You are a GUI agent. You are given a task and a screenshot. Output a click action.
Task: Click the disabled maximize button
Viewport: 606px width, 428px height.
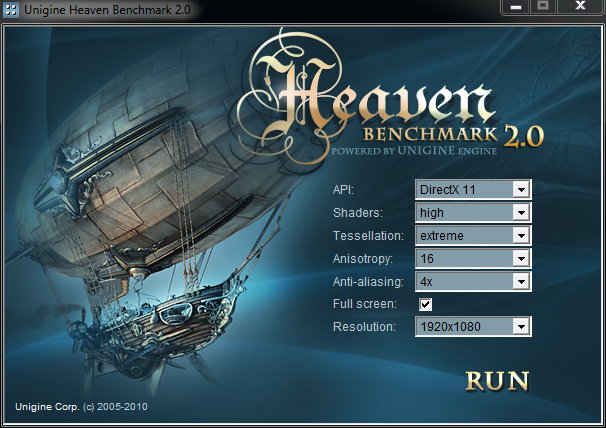click(x=543, y=7)
